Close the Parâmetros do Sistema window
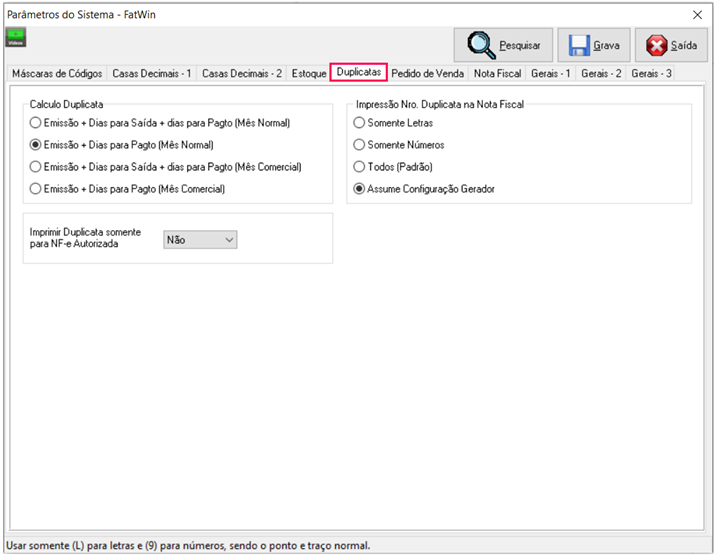The width and height of the screenshot is (718, 559). click(698, 15)
